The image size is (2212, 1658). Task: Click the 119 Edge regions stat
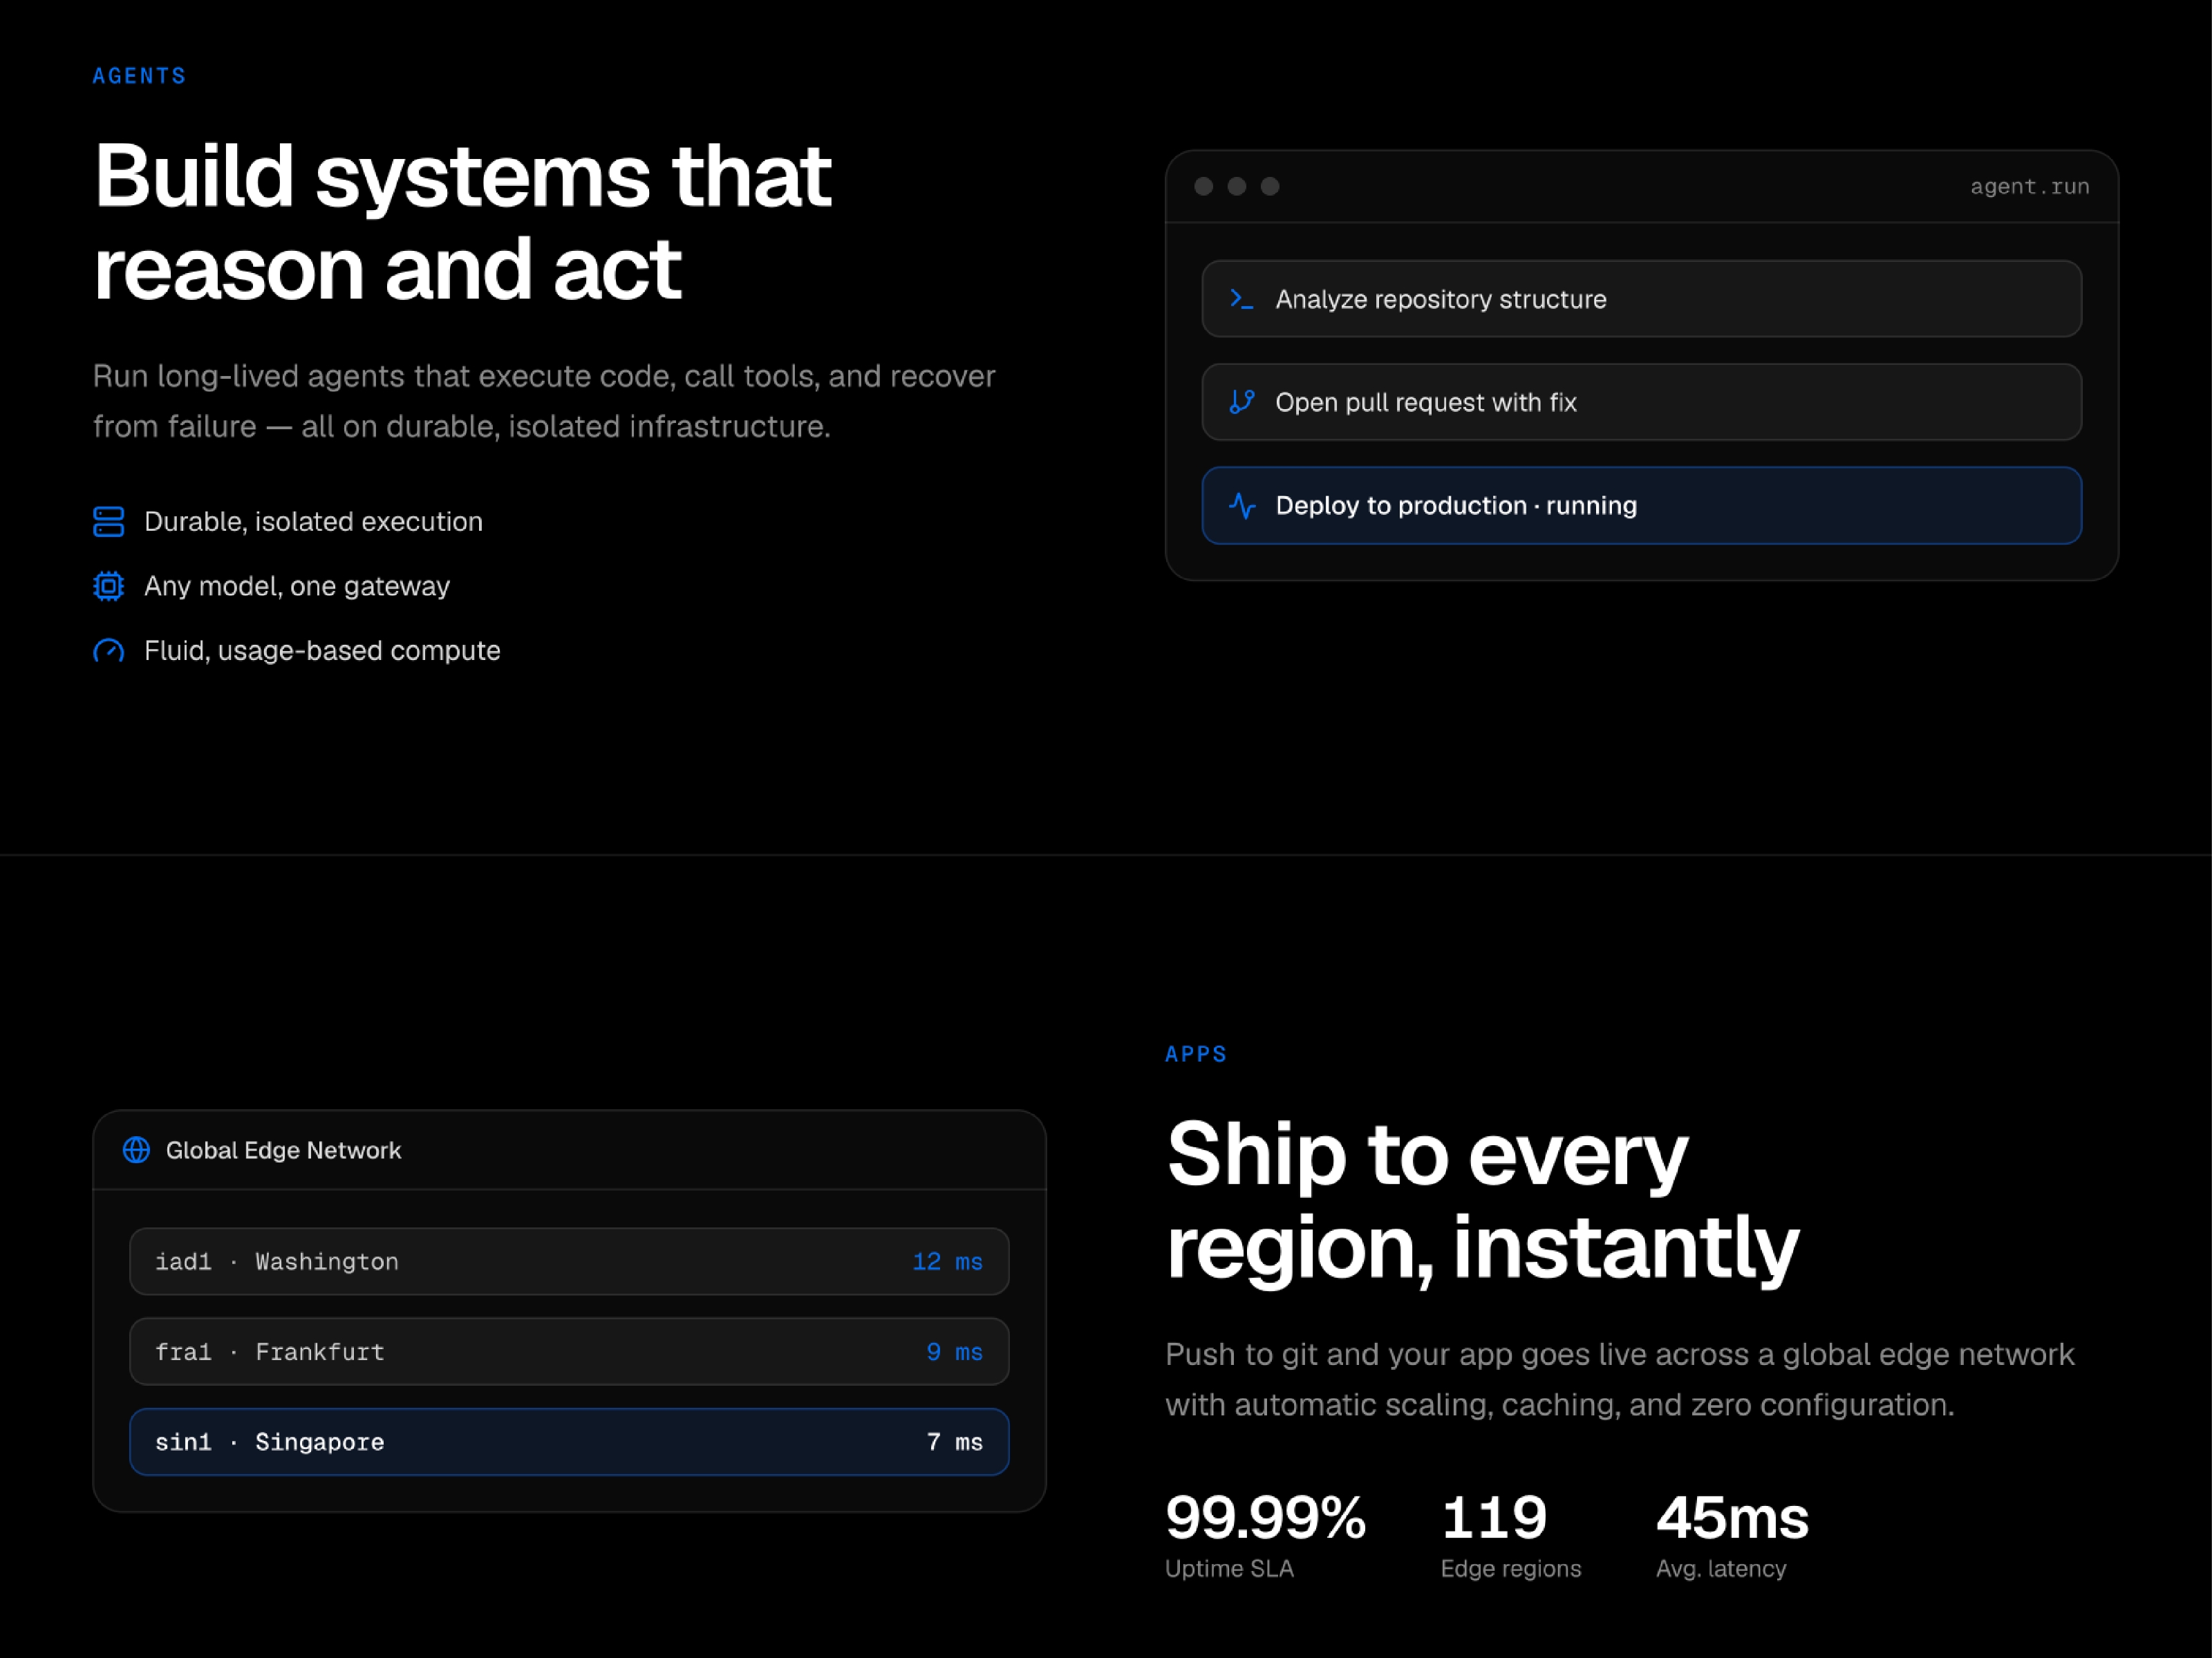click(1510, 1534)
